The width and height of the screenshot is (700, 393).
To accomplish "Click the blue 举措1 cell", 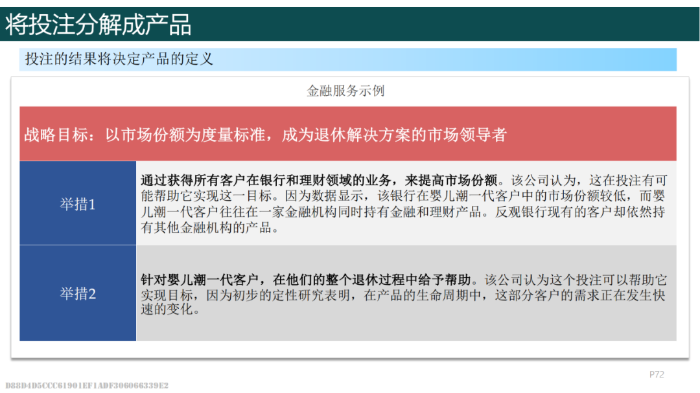I will [78, 203].
